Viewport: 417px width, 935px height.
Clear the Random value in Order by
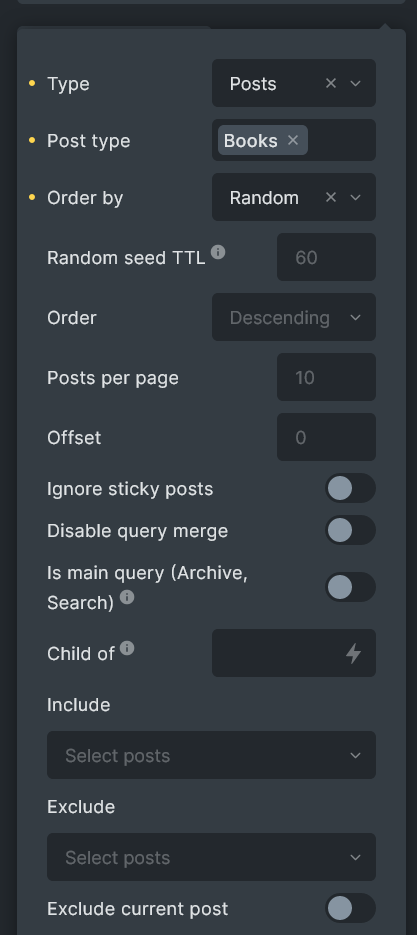[330, 197]
